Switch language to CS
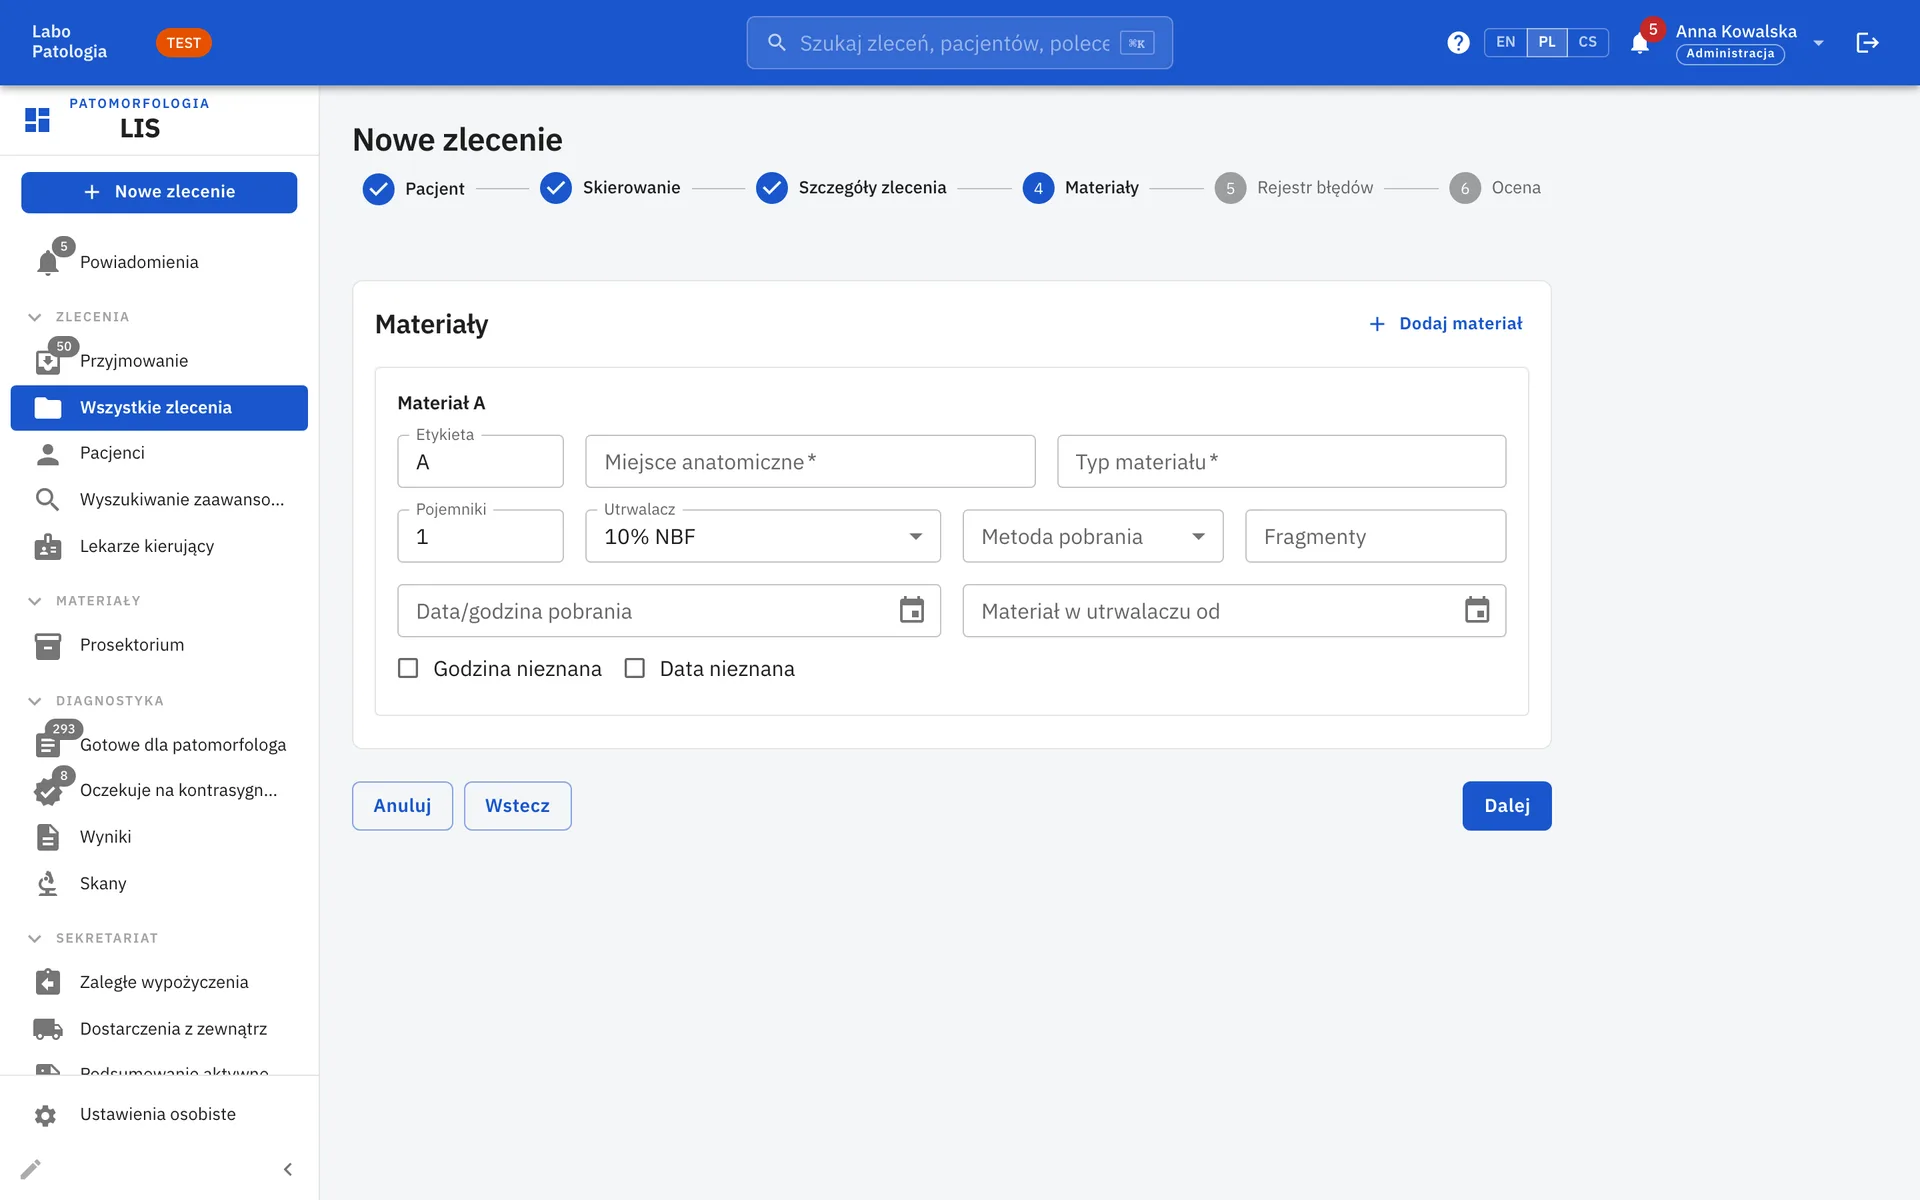Image resolution: width=1920 pixels, height=1200 pixels. (x=1587, y=42)
